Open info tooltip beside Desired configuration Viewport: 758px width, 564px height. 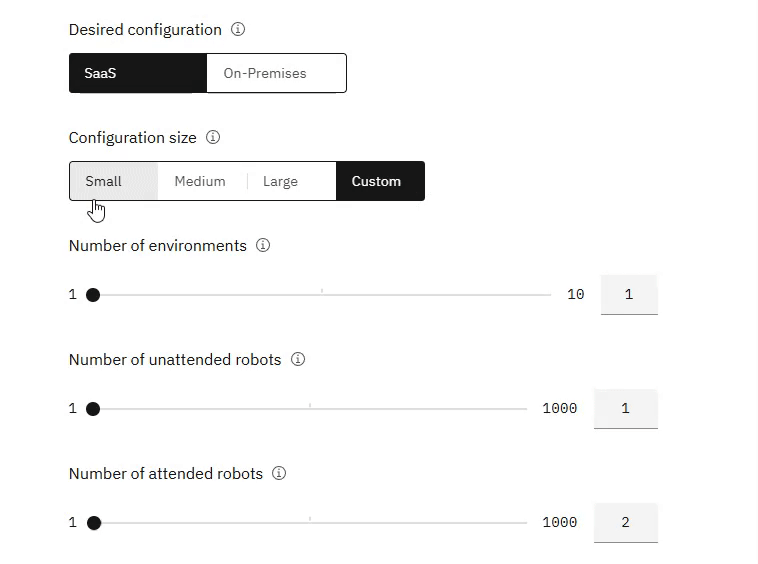pos(238,29)
